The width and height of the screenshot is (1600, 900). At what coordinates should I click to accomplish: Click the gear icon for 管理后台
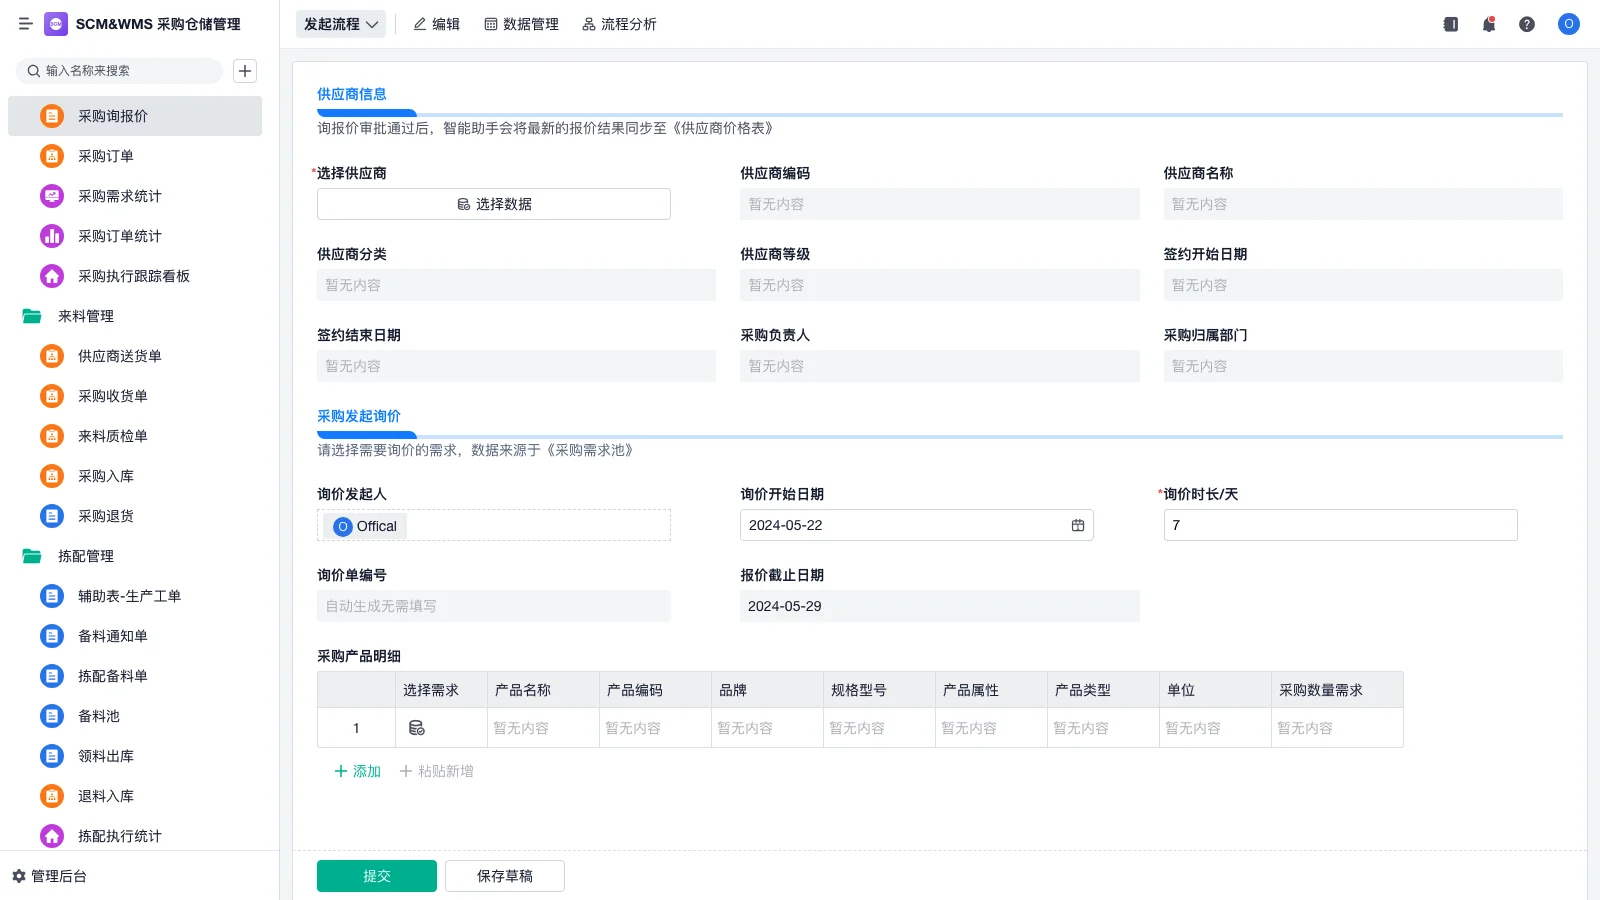click(19, 876)
